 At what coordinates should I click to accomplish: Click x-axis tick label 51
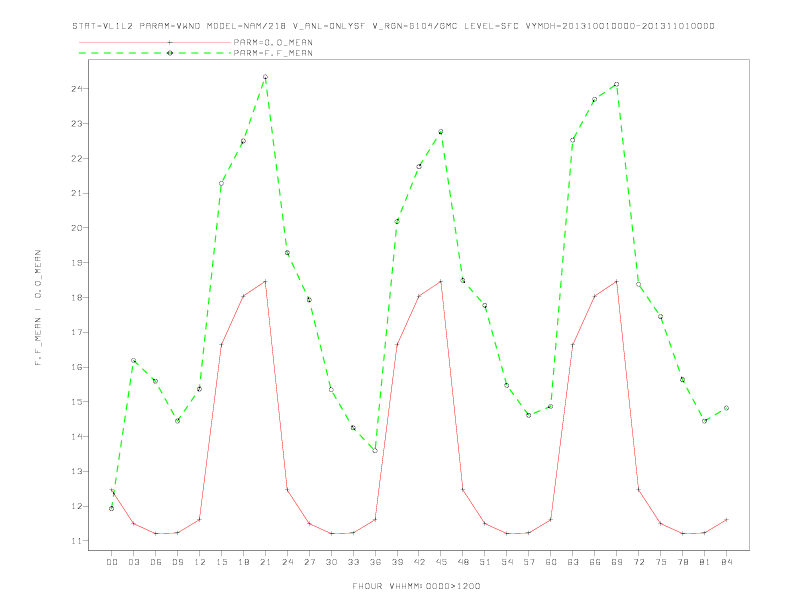point(485,562)
